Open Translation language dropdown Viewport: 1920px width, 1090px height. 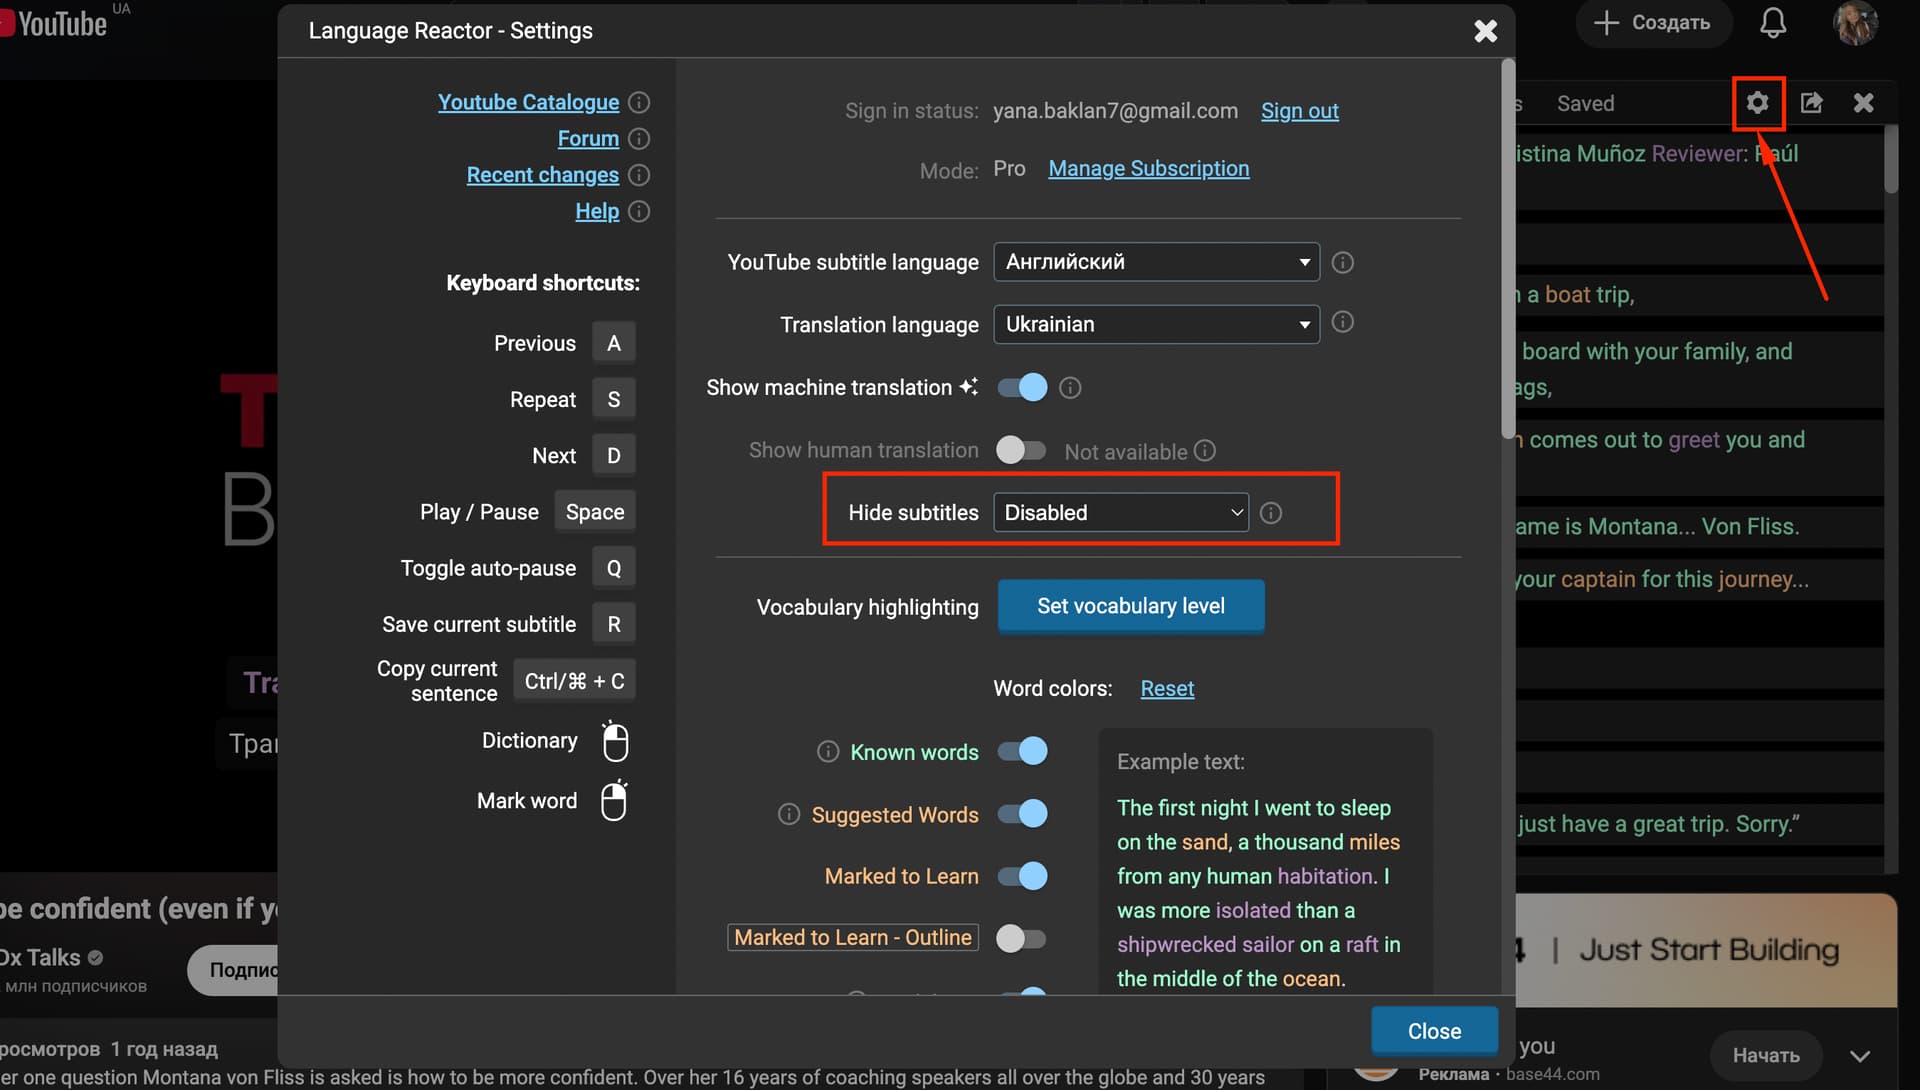click(1156, 325)
